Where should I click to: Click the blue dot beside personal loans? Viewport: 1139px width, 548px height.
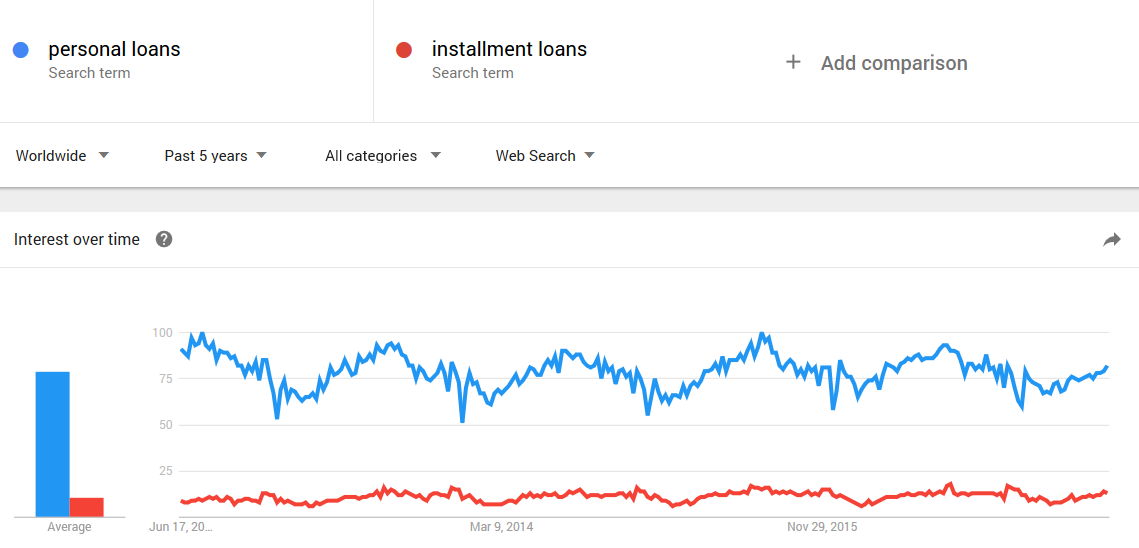[x=20, y=50]
